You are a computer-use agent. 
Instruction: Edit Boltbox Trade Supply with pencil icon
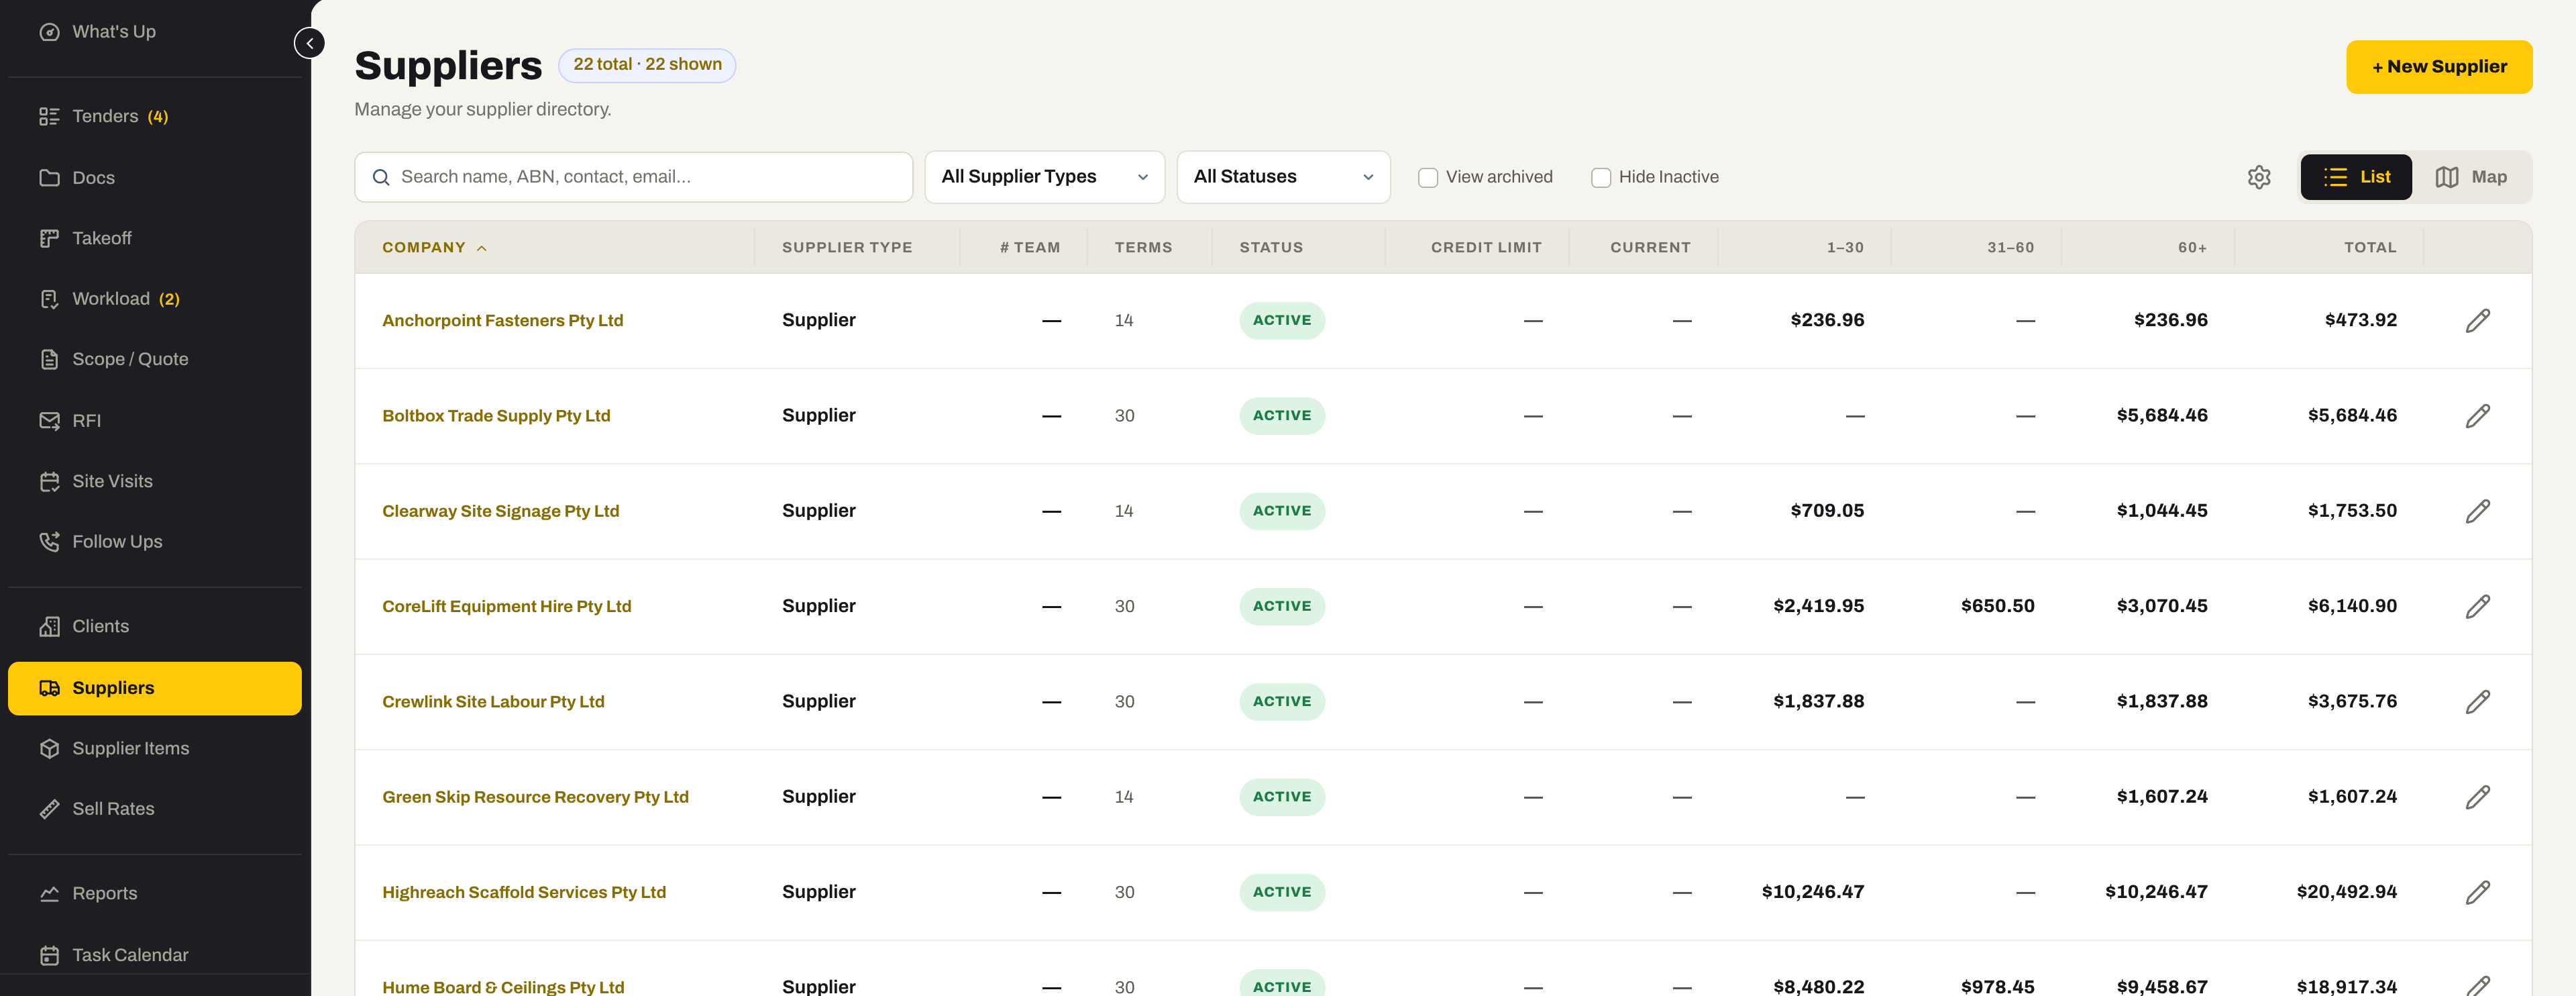2477,415
